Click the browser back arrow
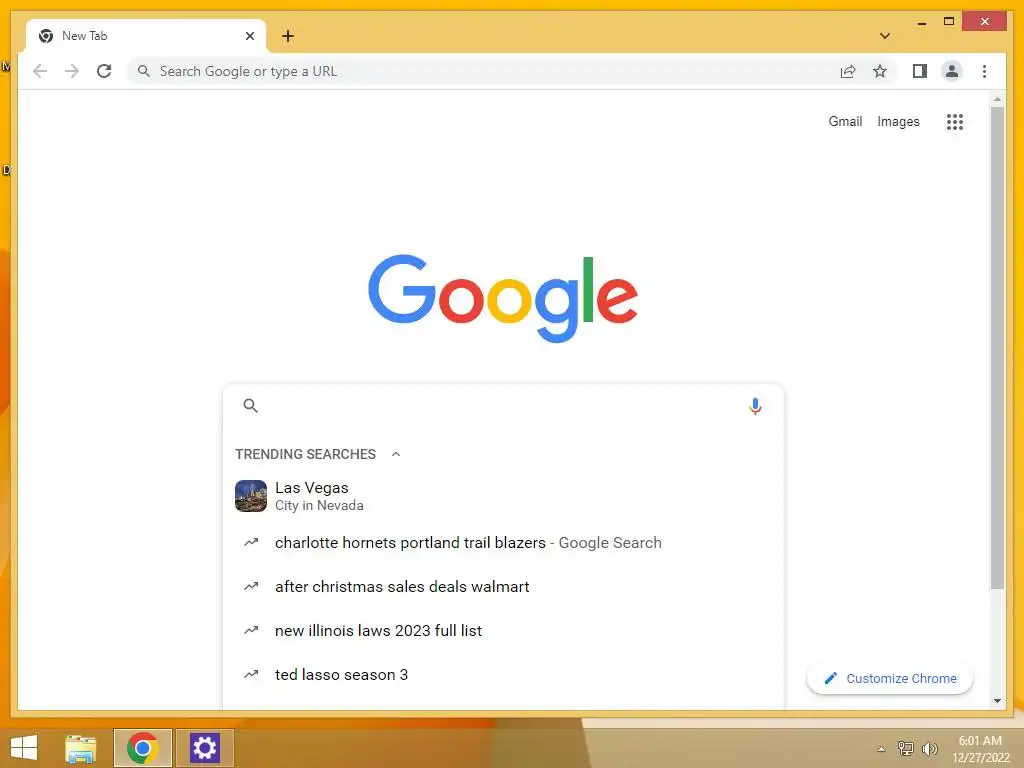1024x768 pixels. pos(40,71)
